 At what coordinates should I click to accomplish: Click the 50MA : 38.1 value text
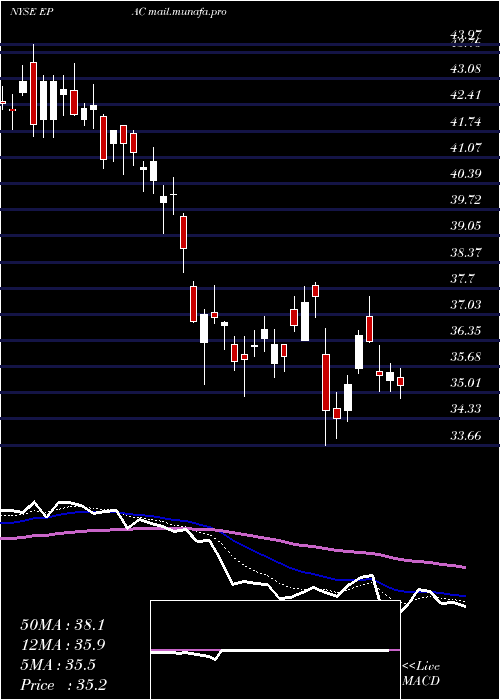pyautogui.click(x=62, y=625)
